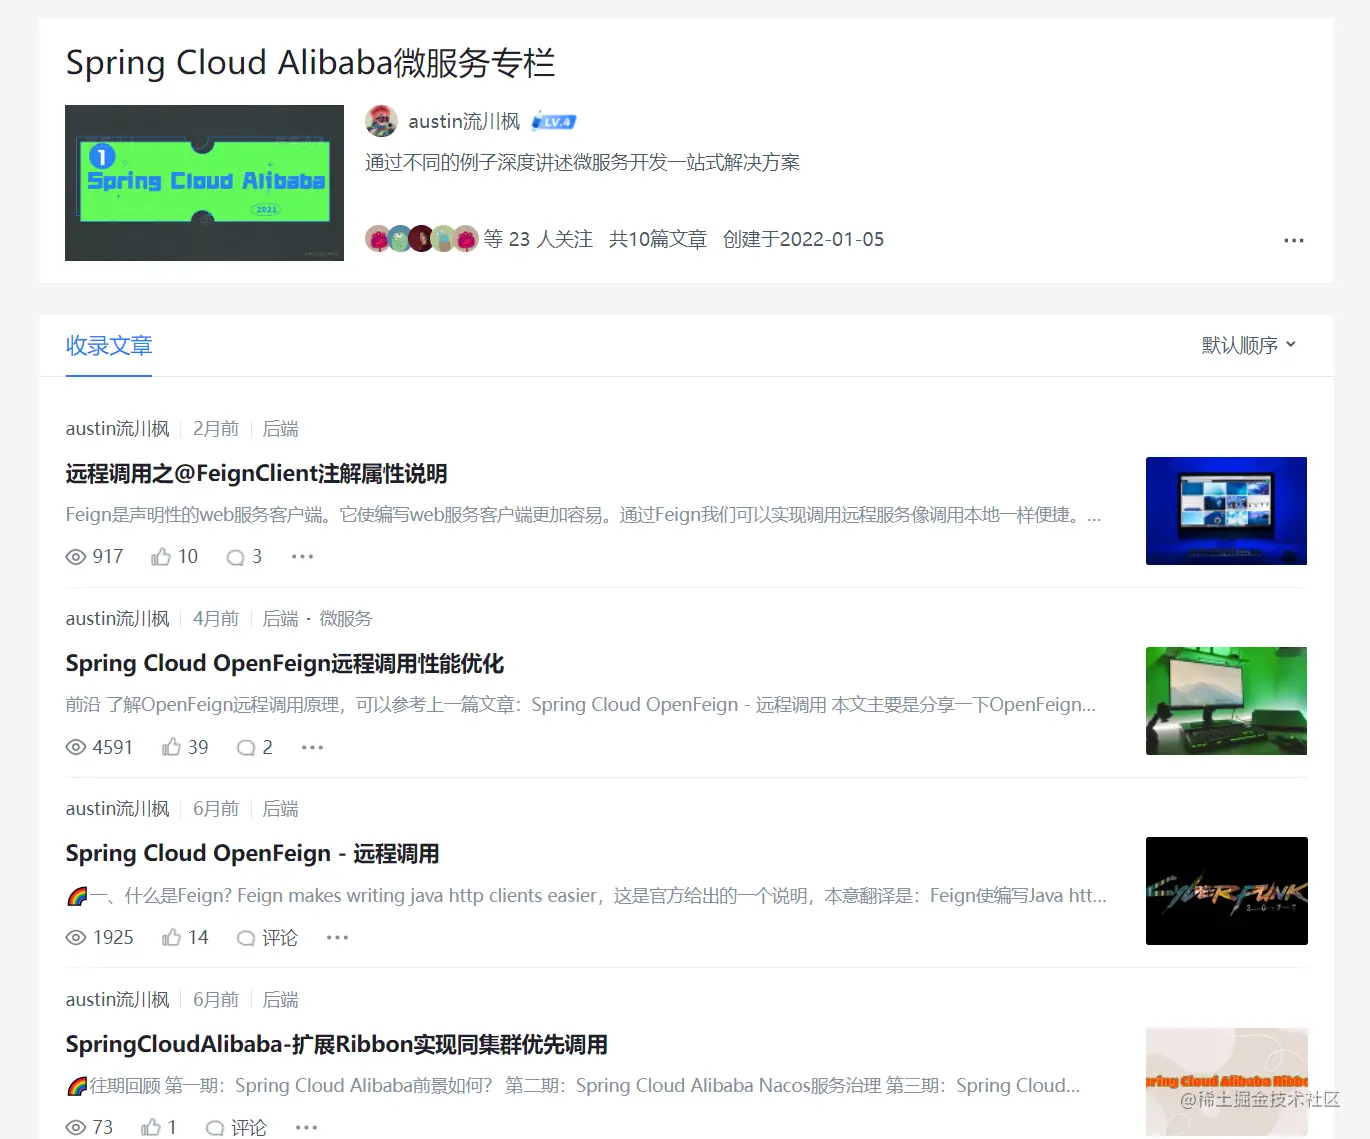1370x1139 pixels.
Task: Click the blue monitor thumbnail of @FeignClient article
Action: pyautogui.click(x=1226, y=511)
